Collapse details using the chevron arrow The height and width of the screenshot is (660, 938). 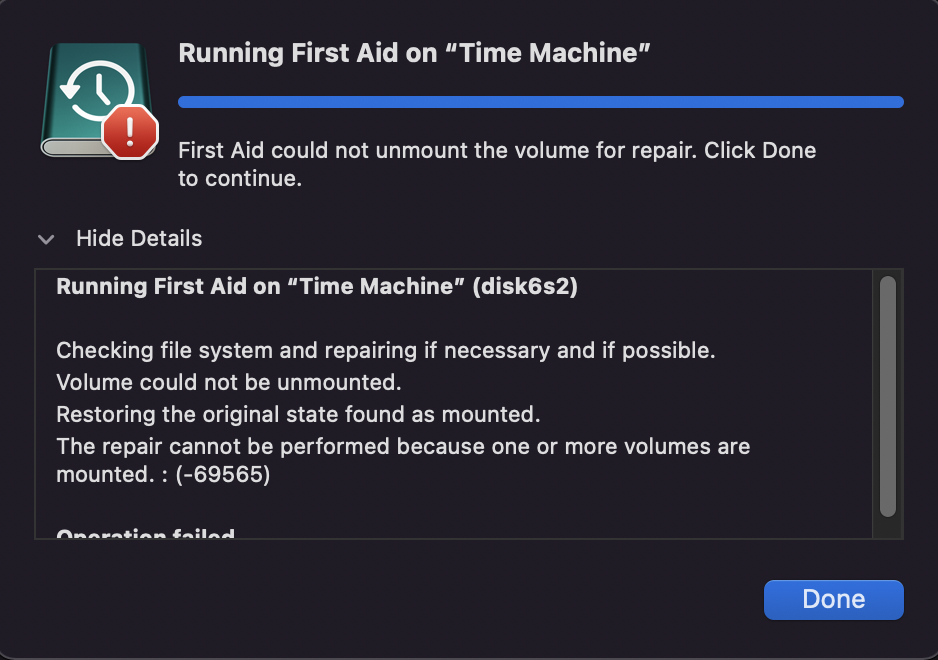[45, 239]
